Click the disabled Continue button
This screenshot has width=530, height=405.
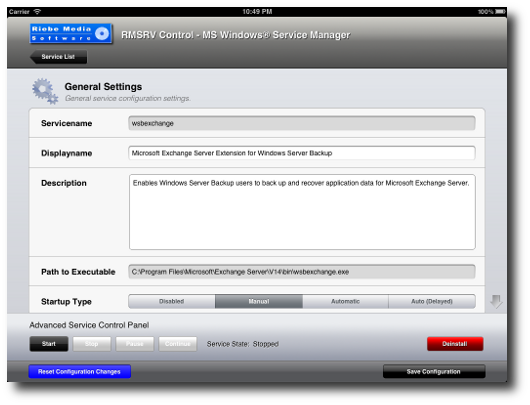tap(177, 344)
